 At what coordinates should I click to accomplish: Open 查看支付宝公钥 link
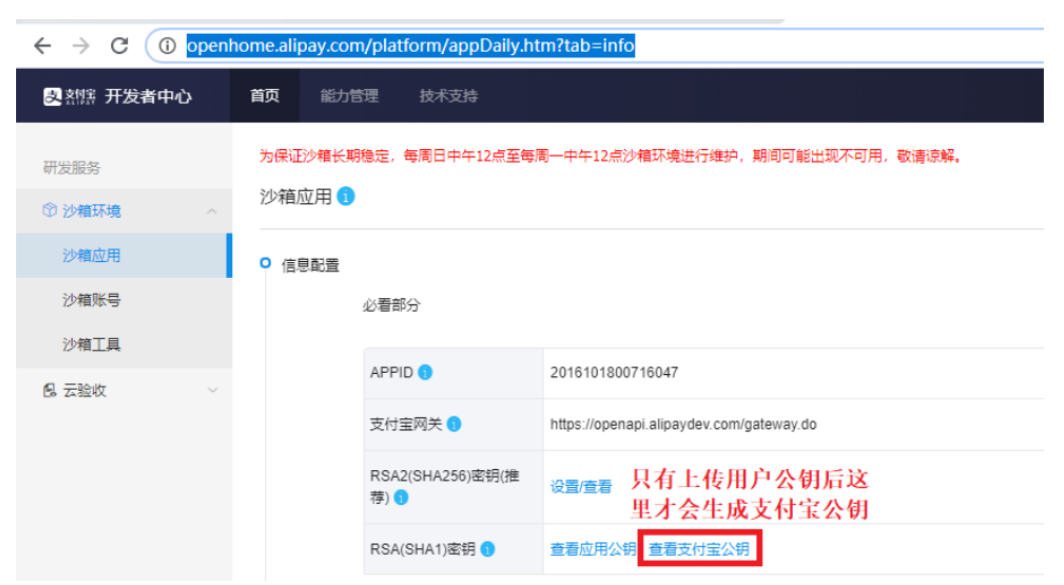(x=699, y=549)
